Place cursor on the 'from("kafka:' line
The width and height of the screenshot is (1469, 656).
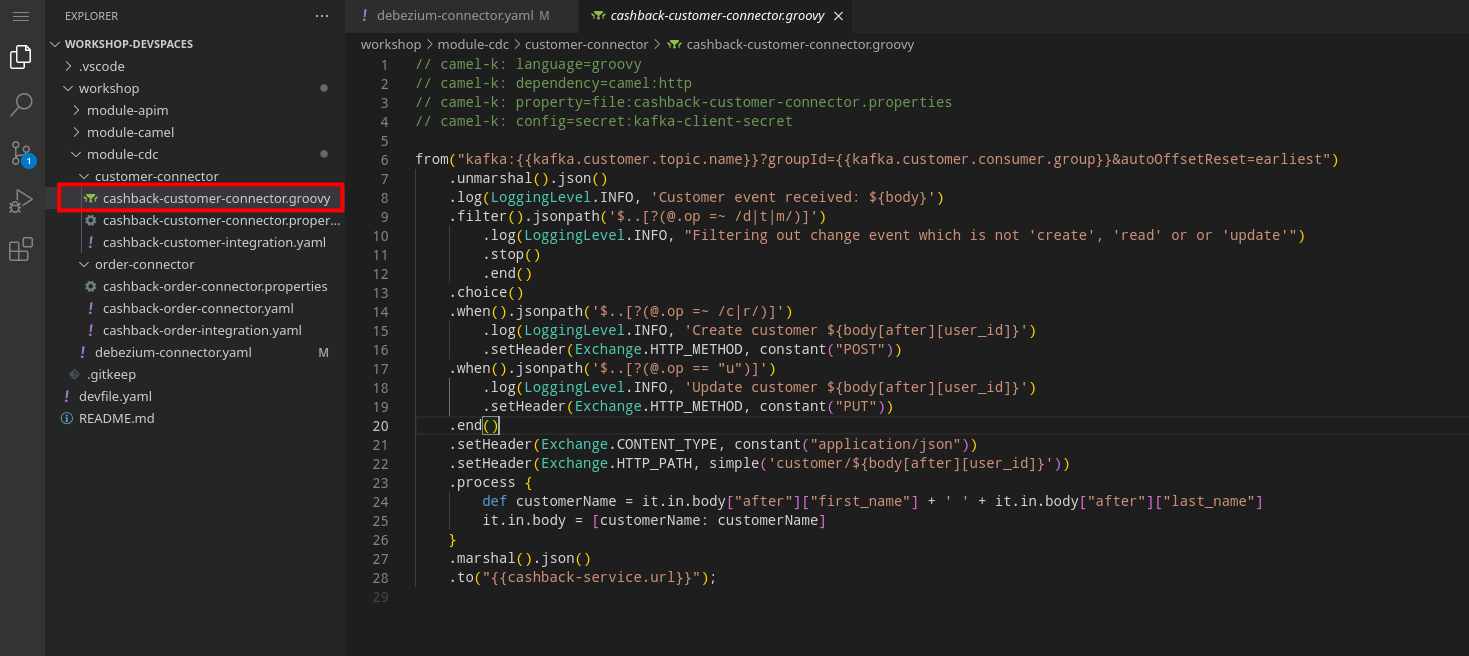coord(876,159)
